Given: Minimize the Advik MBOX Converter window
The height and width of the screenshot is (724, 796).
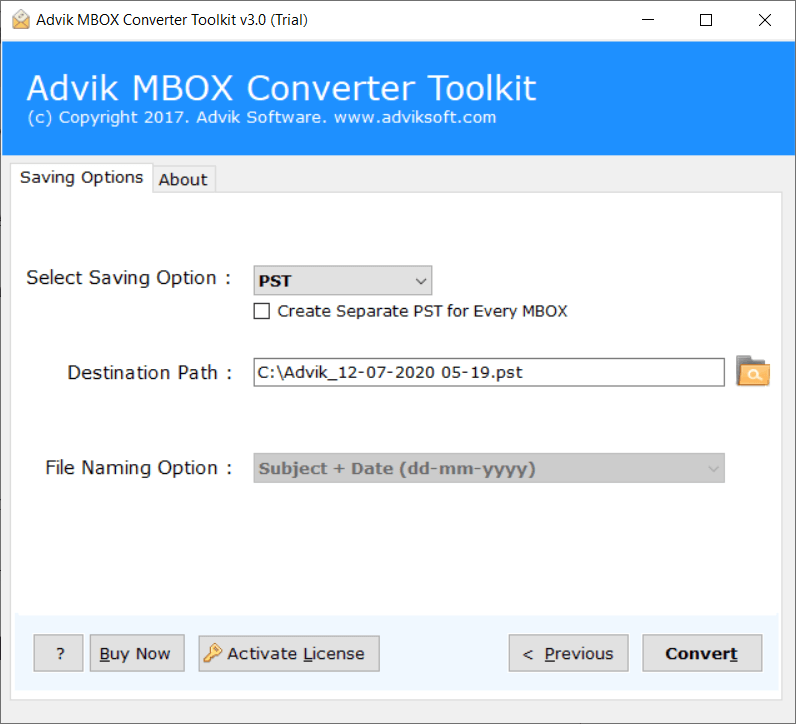Looking at the screenshot, I should click(x=648, y=20).
